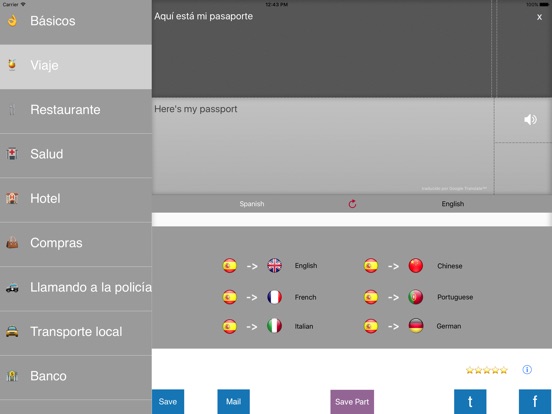This screenshot has width=552, height=414.
Task: Swap languages with the red refresh icon
Action: click(352, 204)
